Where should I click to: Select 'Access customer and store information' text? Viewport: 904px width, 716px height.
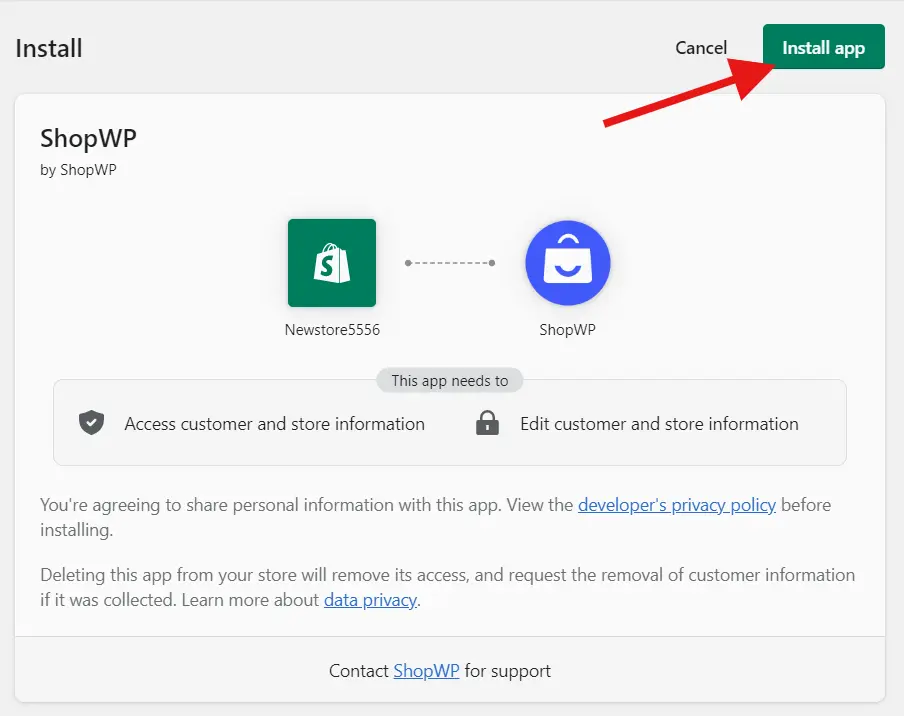[x=274, y=424]
